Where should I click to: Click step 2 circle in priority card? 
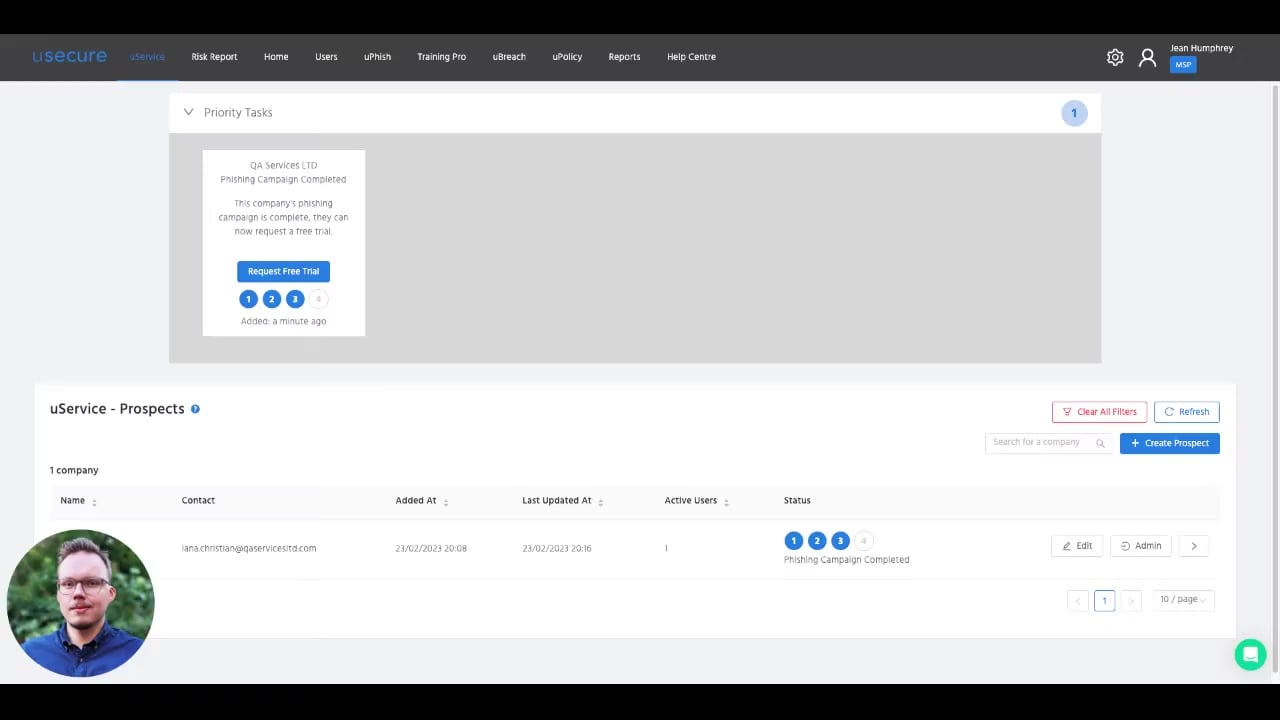[x=271, y=299]
